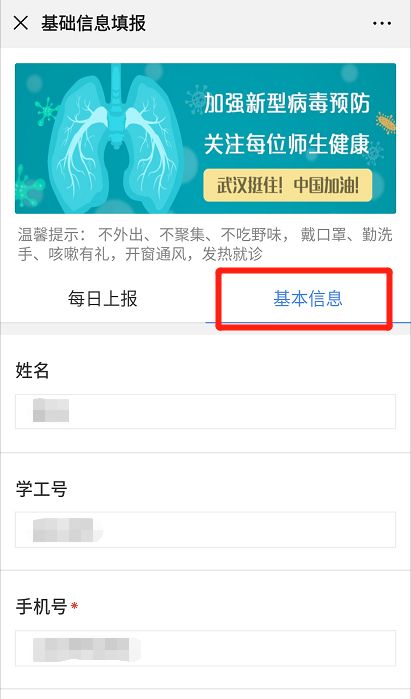
Task: Close the page with the X icon
Action: tap(21, 23)
